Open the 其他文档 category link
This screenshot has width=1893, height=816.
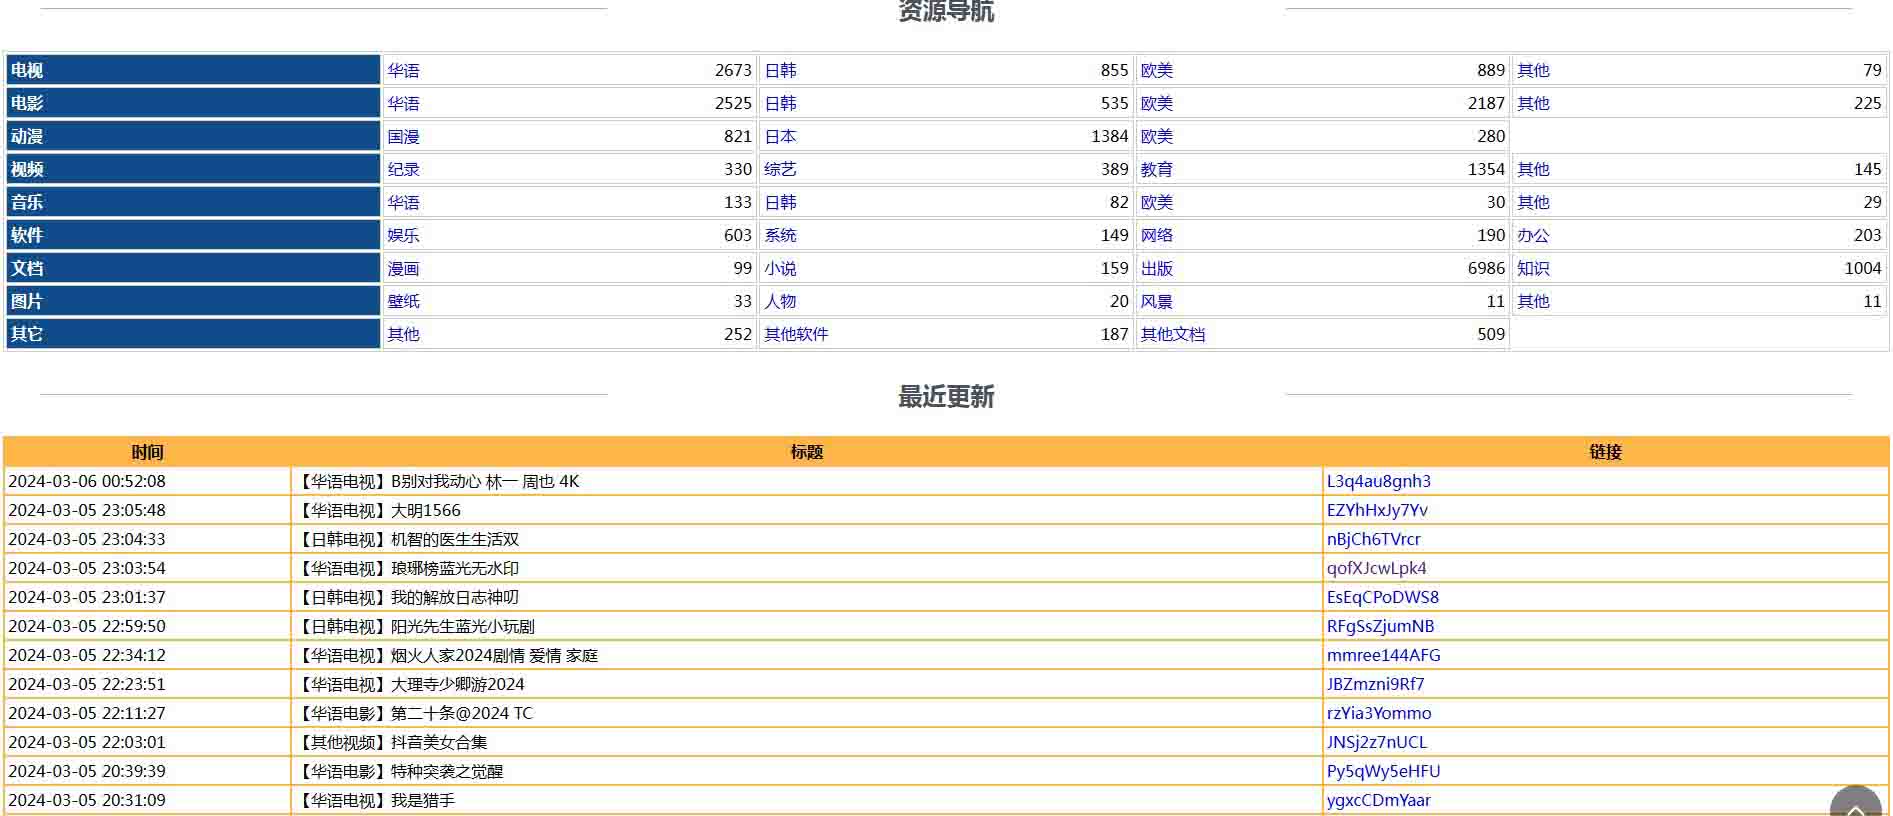(1173, 334)
